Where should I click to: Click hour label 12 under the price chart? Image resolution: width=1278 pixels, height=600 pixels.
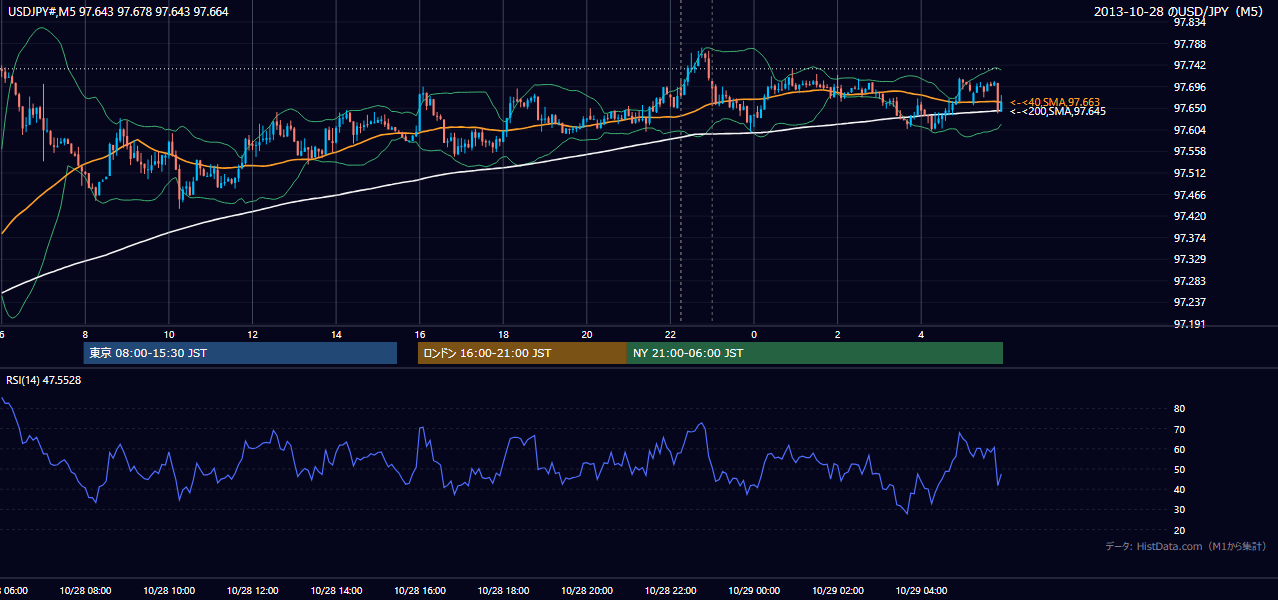pyautogui.click(x=253, y=334)
